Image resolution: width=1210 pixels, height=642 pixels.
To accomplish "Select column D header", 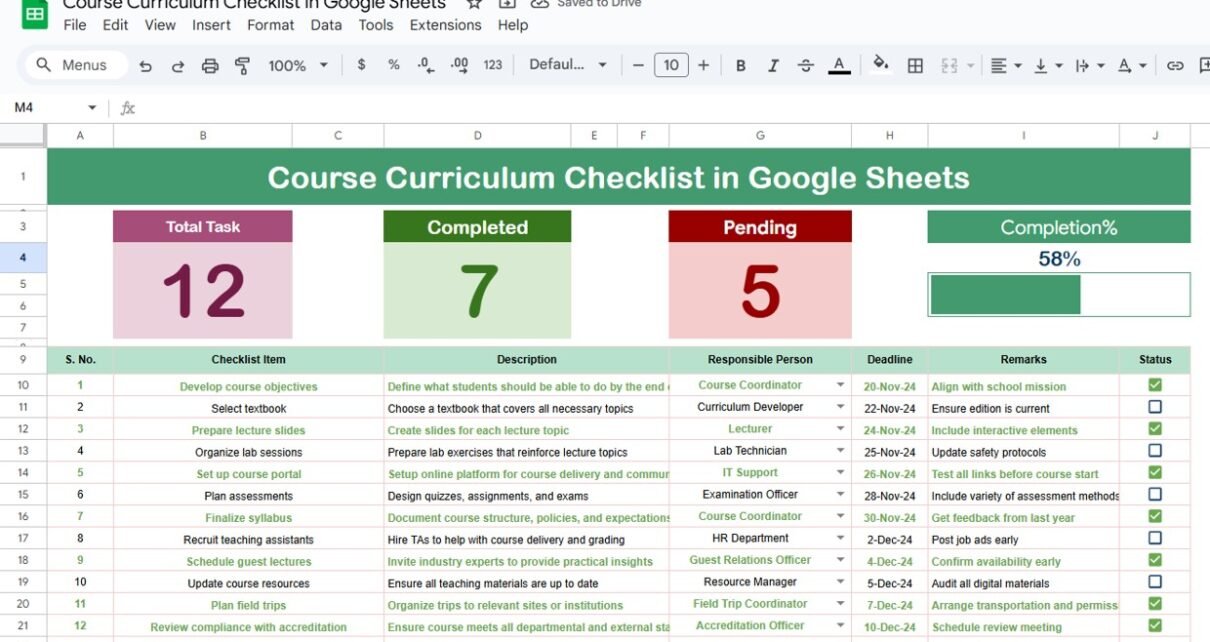I will pyautogui.click(x=477, y=136).
